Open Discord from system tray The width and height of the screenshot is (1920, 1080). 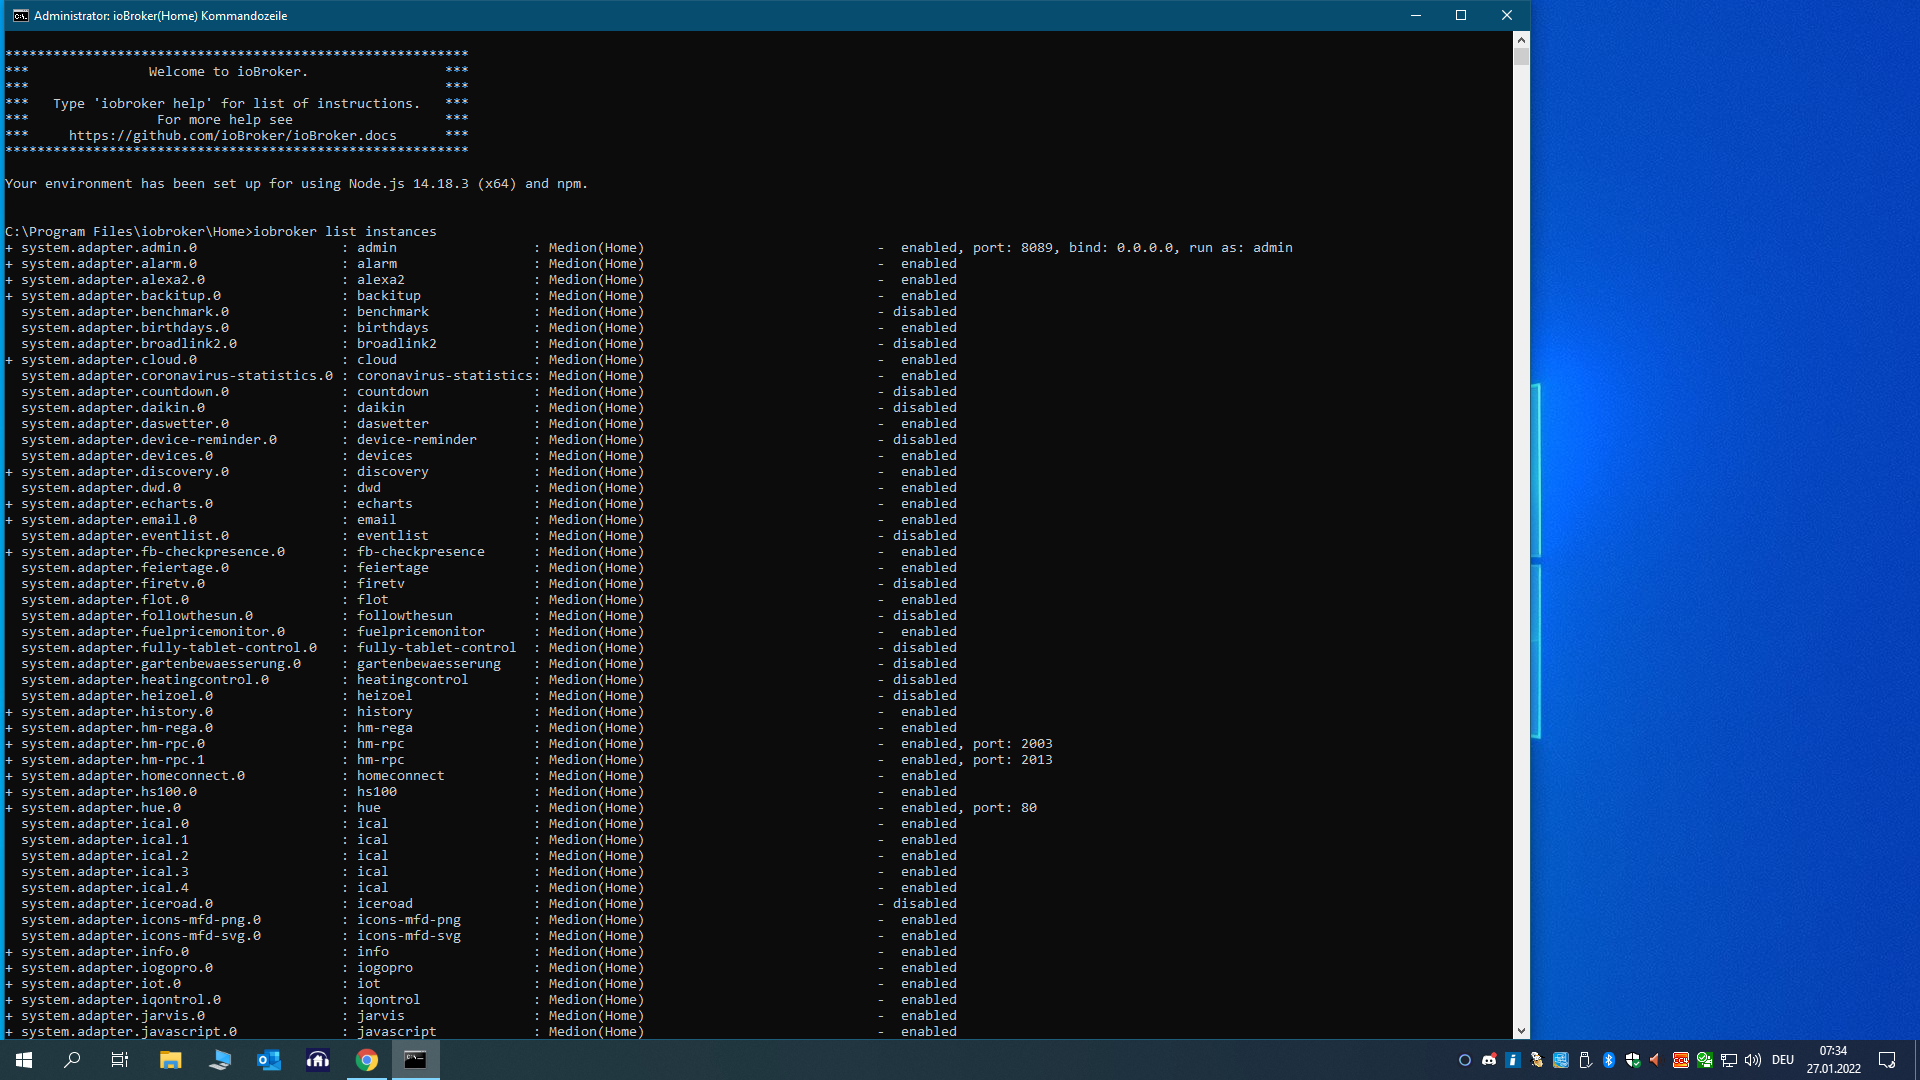coord(1489,1060)
